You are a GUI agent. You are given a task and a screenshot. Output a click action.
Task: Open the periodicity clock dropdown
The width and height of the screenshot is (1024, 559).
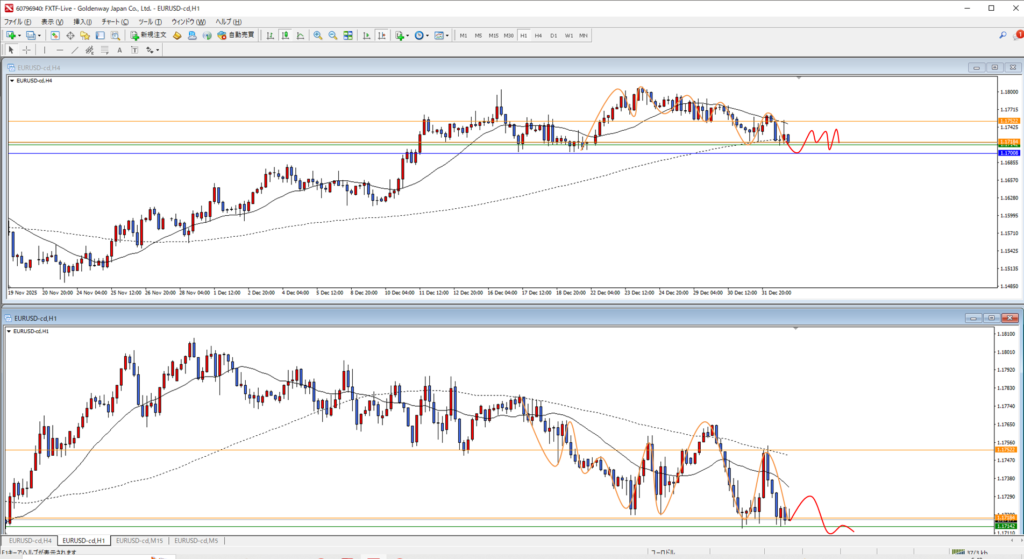[428, 35]
